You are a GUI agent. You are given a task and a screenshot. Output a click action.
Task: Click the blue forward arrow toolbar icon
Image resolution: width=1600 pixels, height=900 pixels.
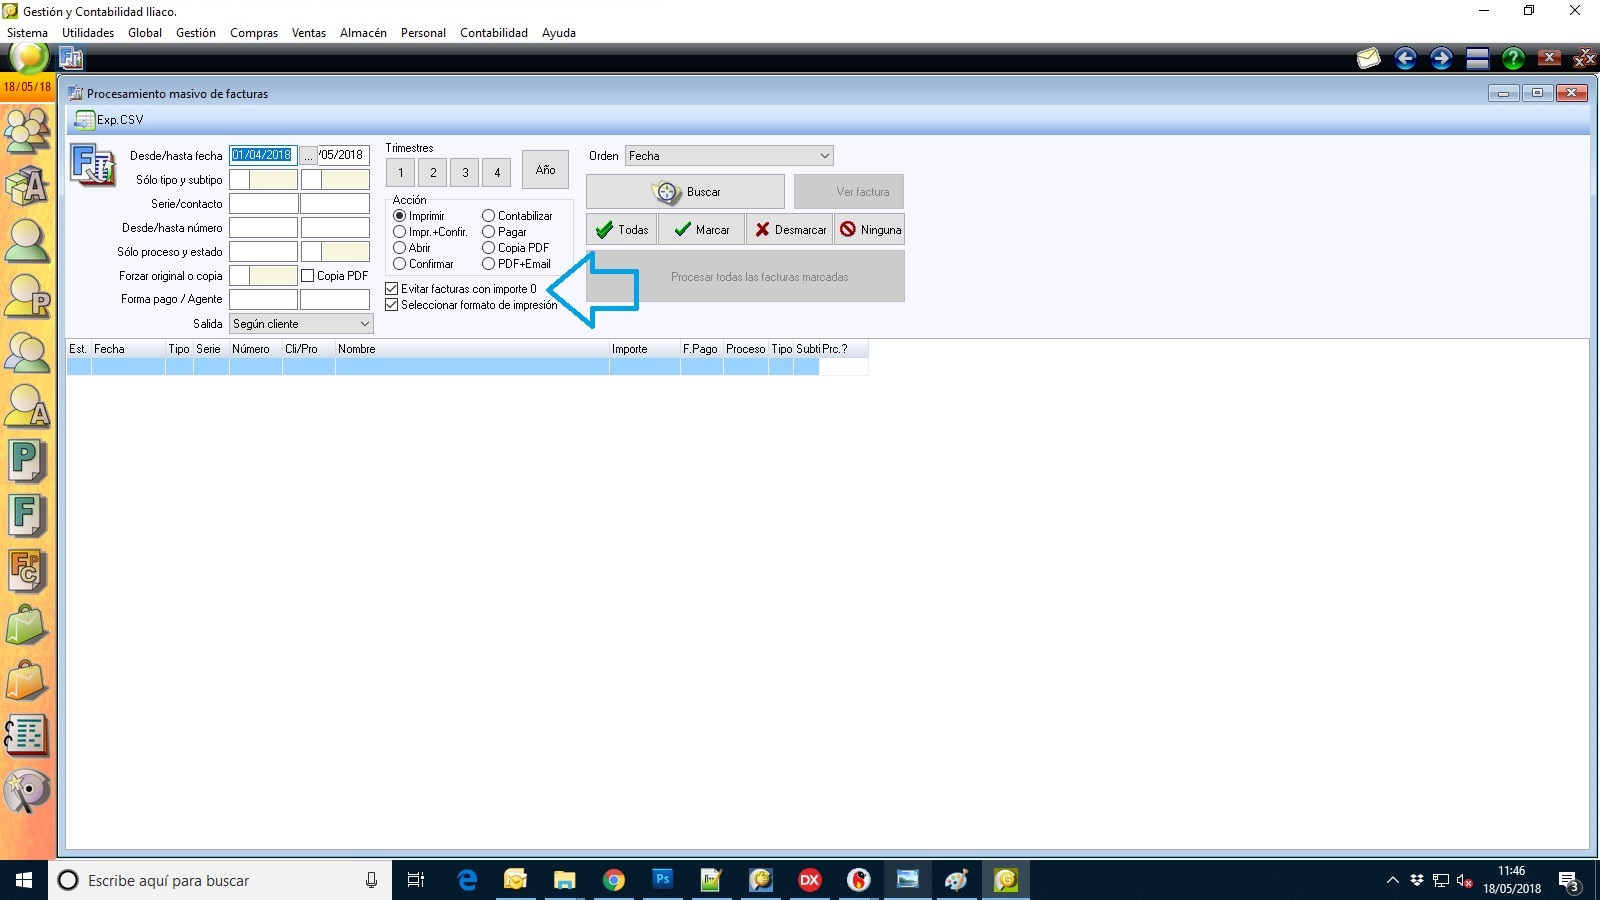1441,59
